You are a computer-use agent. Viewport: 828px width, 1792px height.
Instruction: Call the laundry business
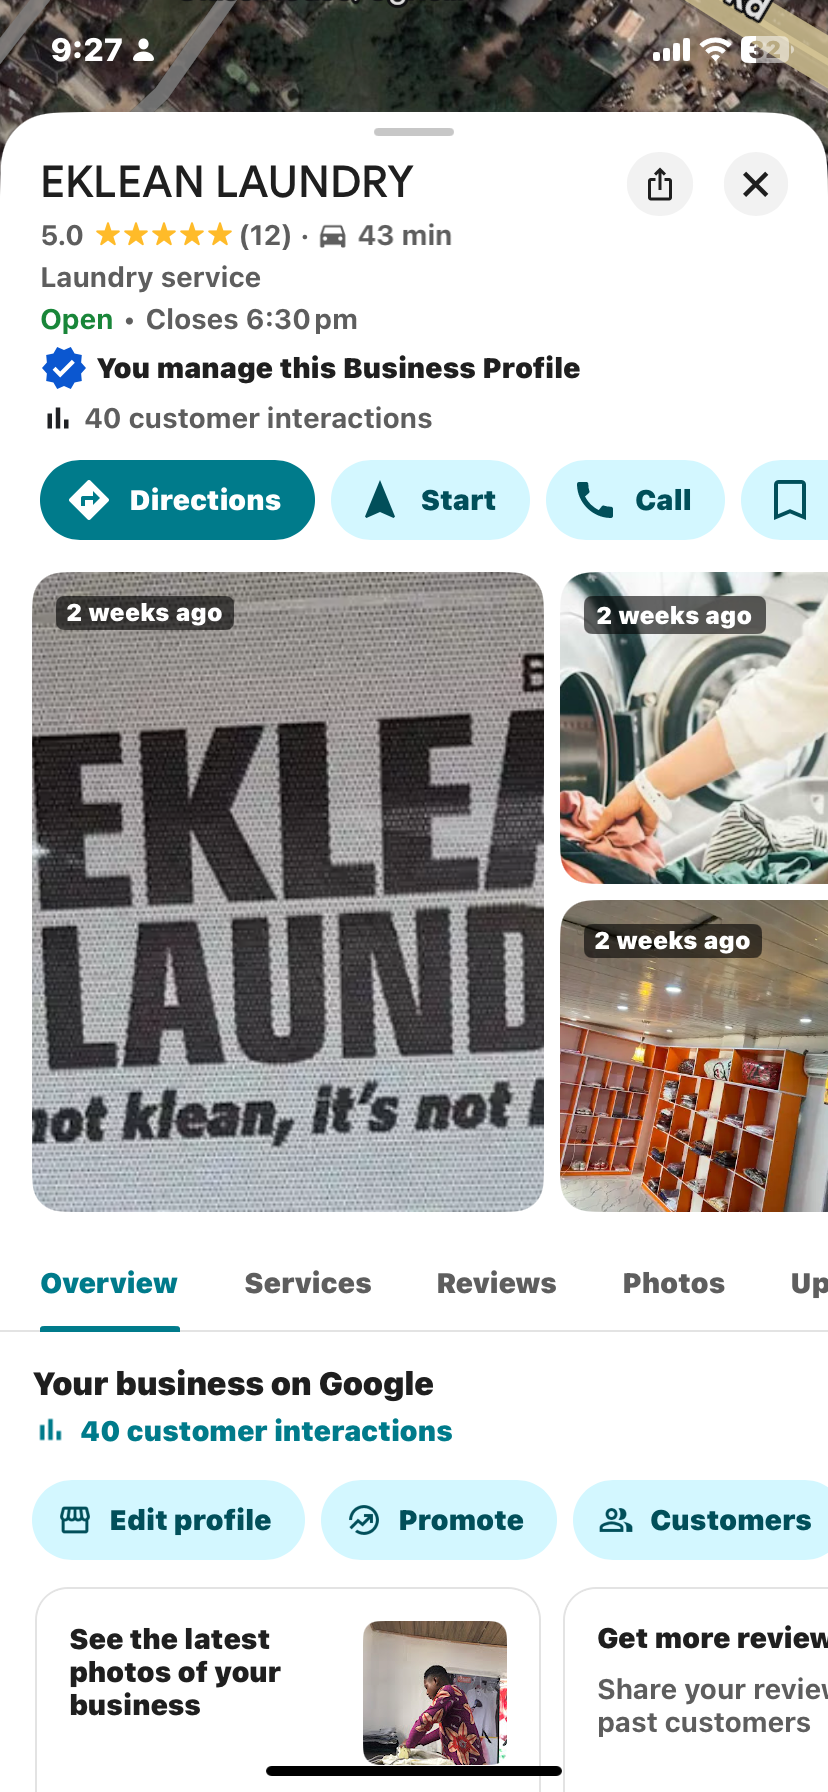click(635, 500)
